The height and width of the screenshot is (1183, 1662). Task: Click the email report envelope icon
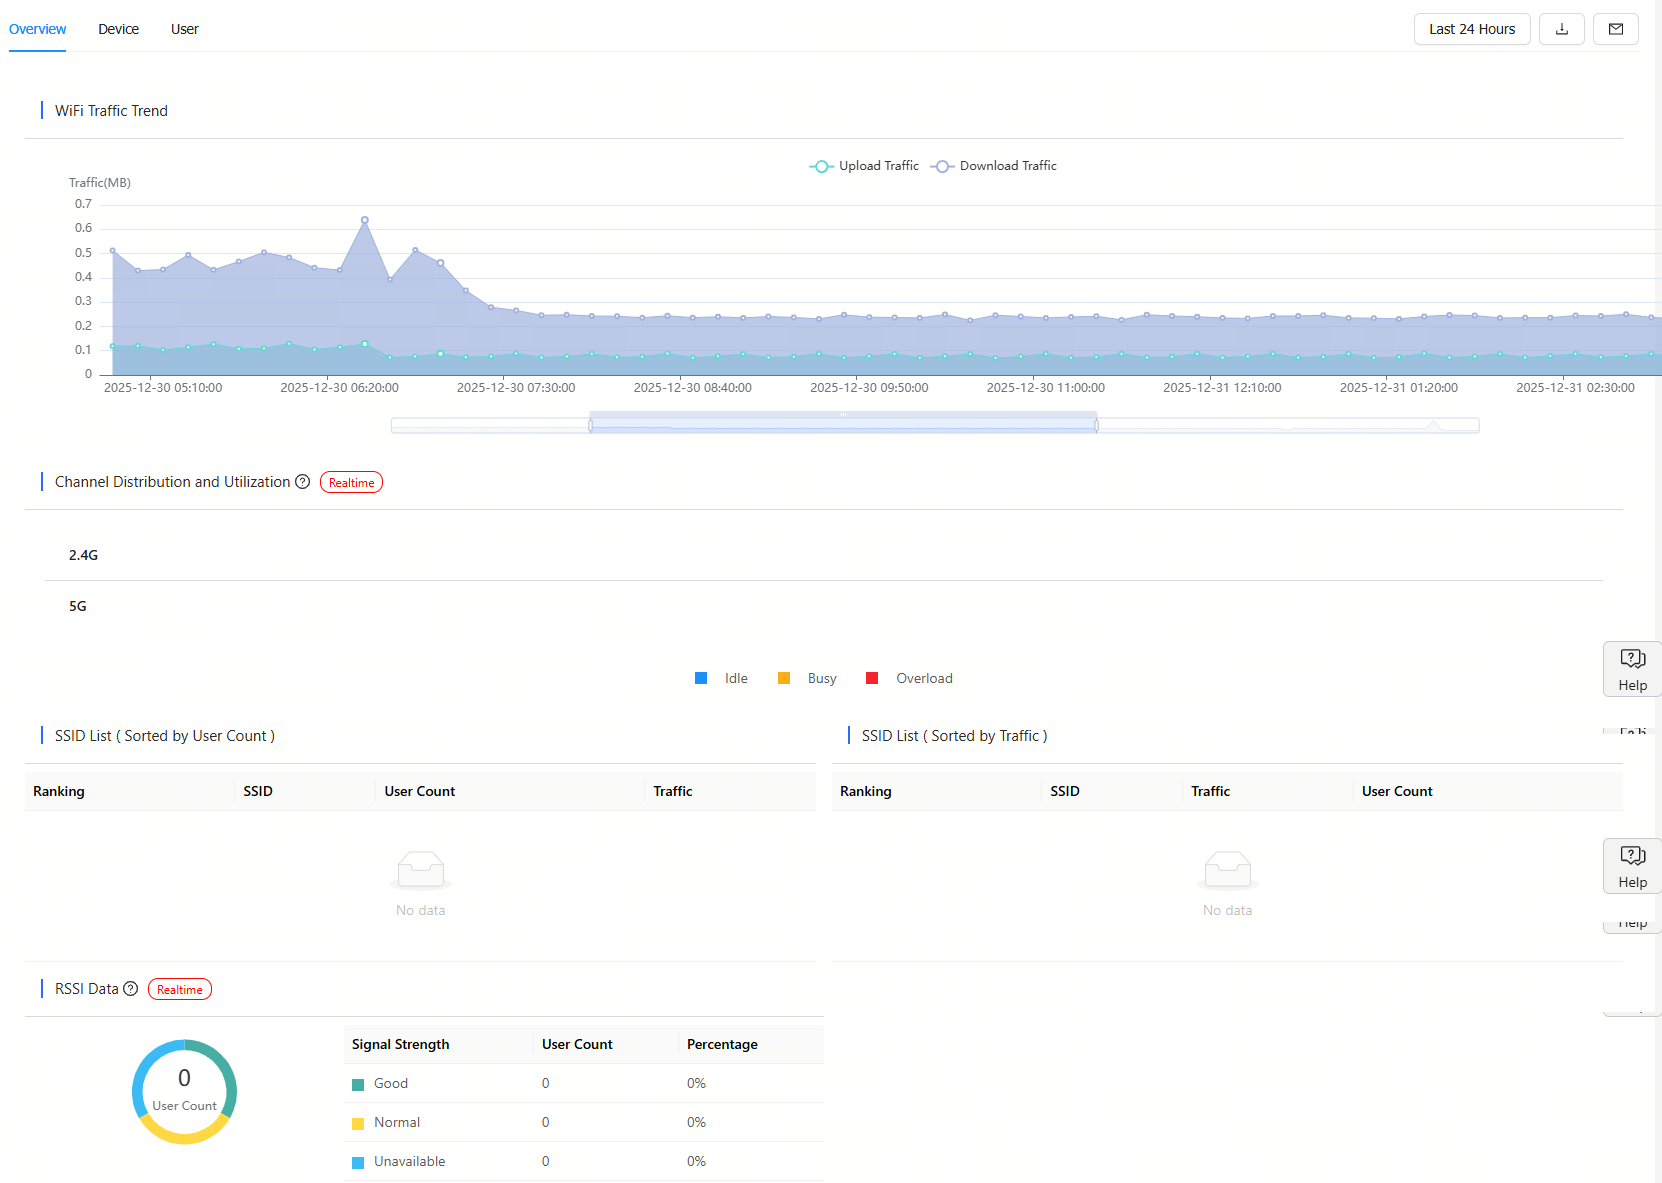click(x=1615, y=29)
